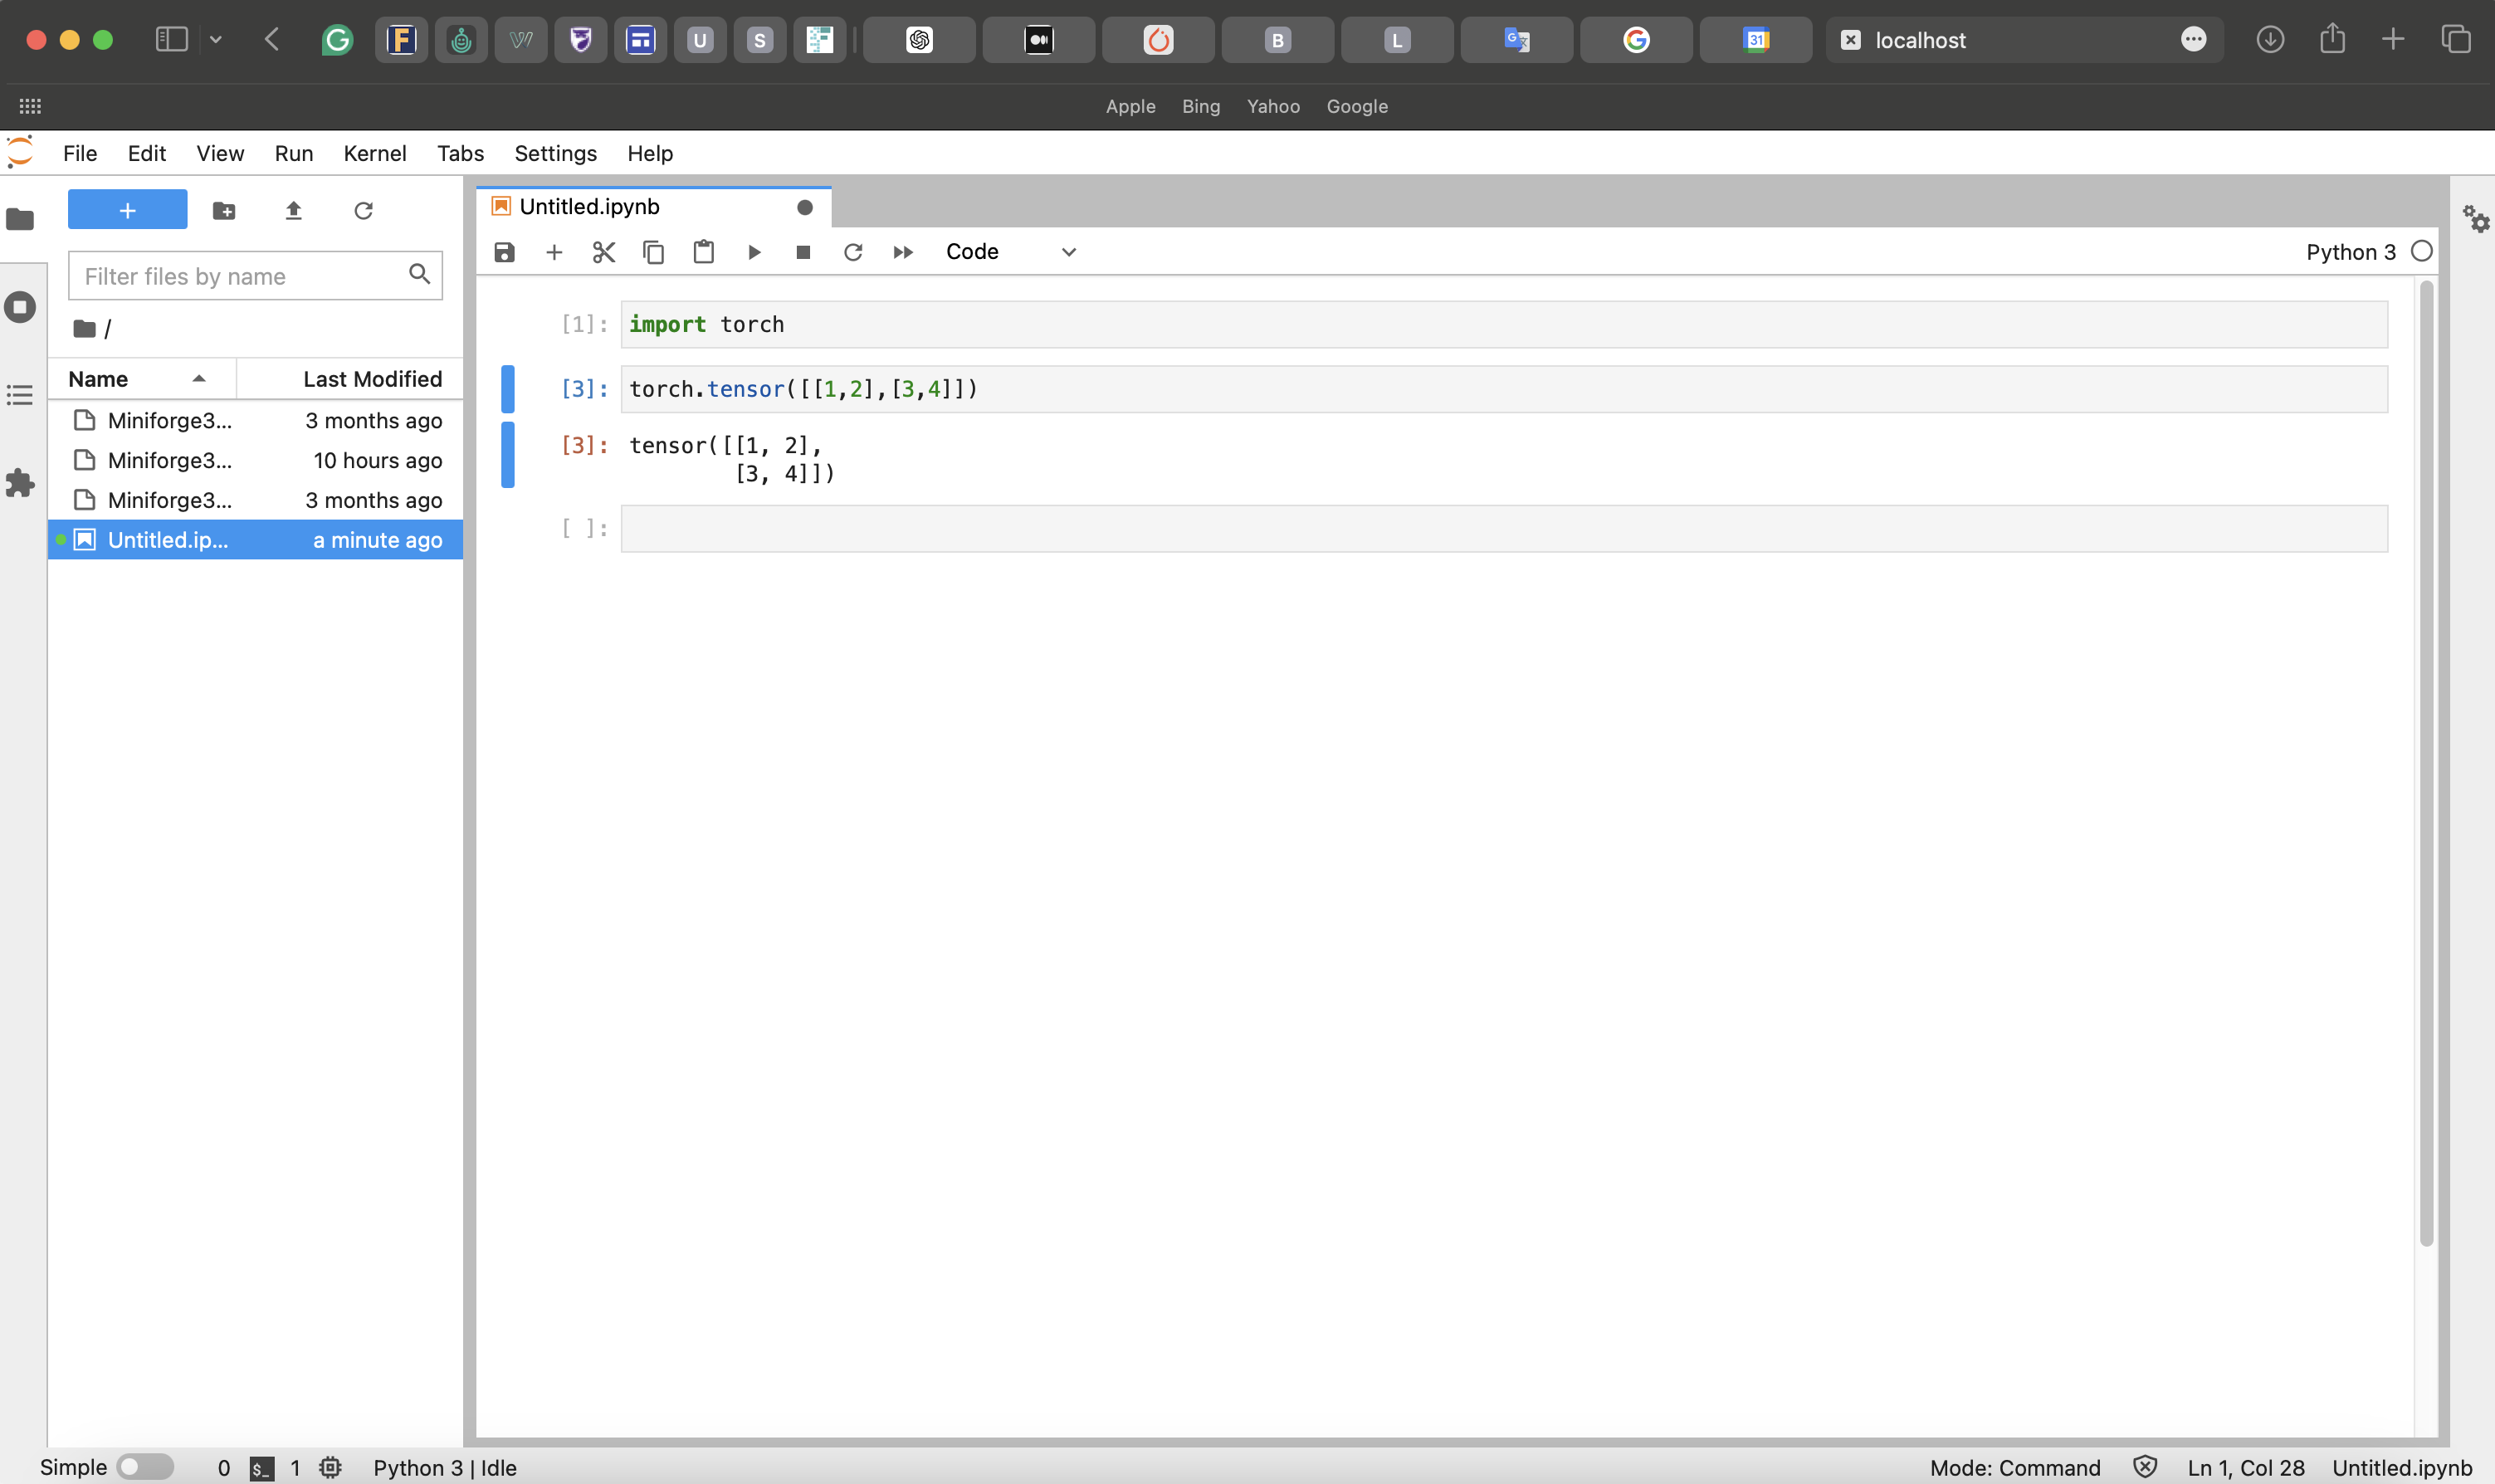Click the terminals count icon in status bar
2495x1484 pixels.
[x=262, y=1468]
